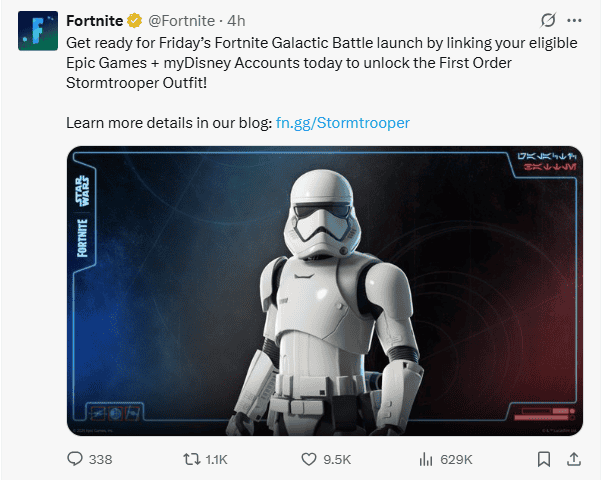Click the reply speech bubble icon

click(x=75, y=459)
